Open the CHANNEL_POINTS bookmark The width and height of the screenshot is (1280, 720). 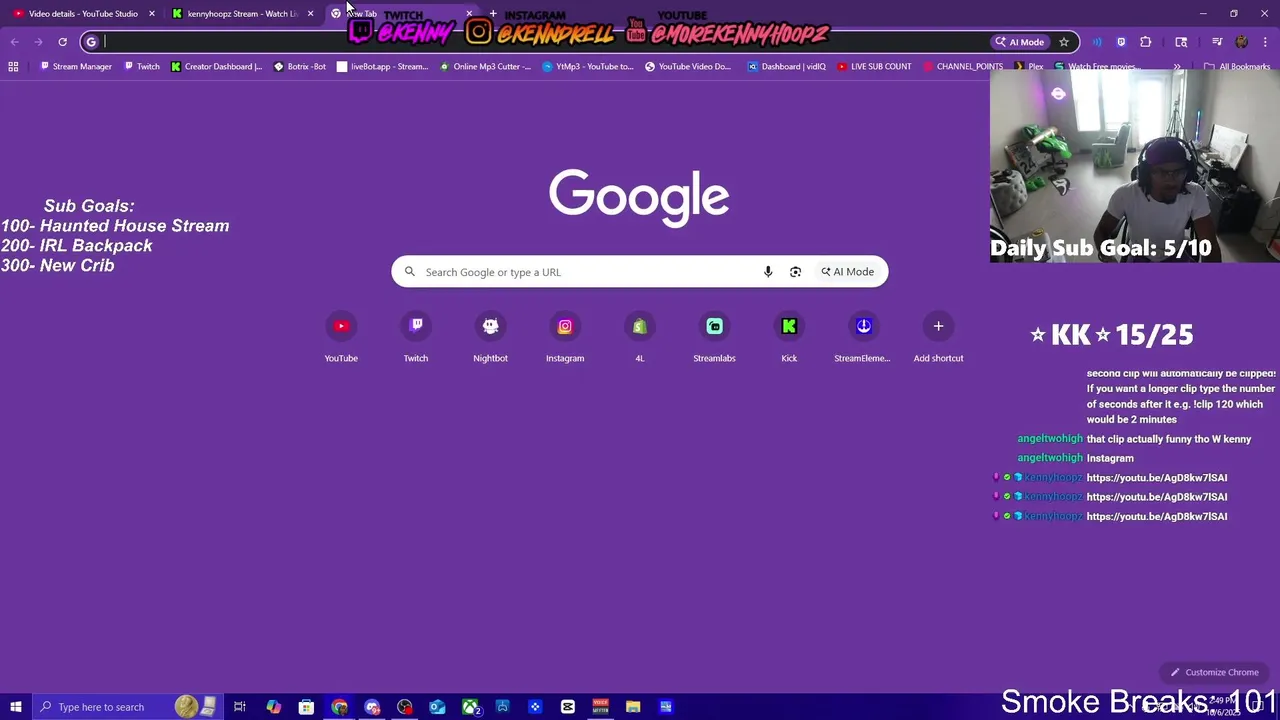pos(963,67)
